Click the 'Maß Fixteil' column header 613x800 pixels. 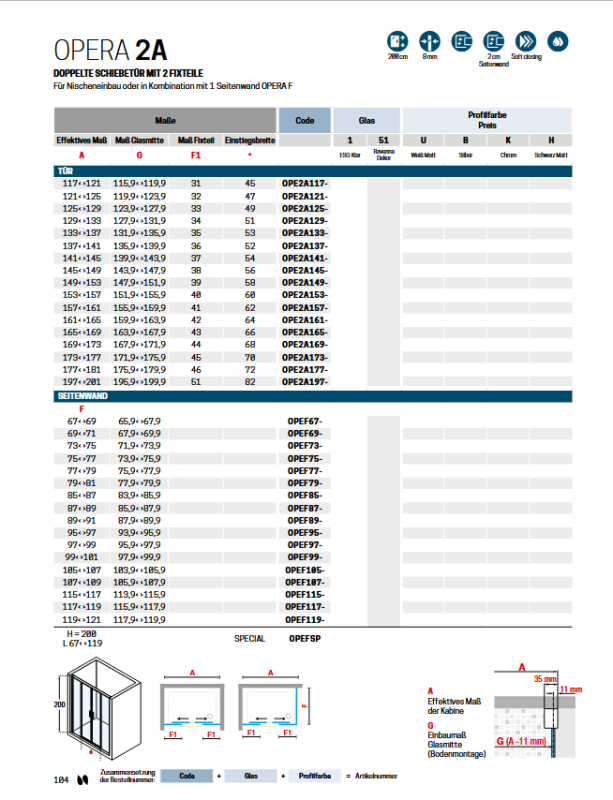click(x=196, y=140)
